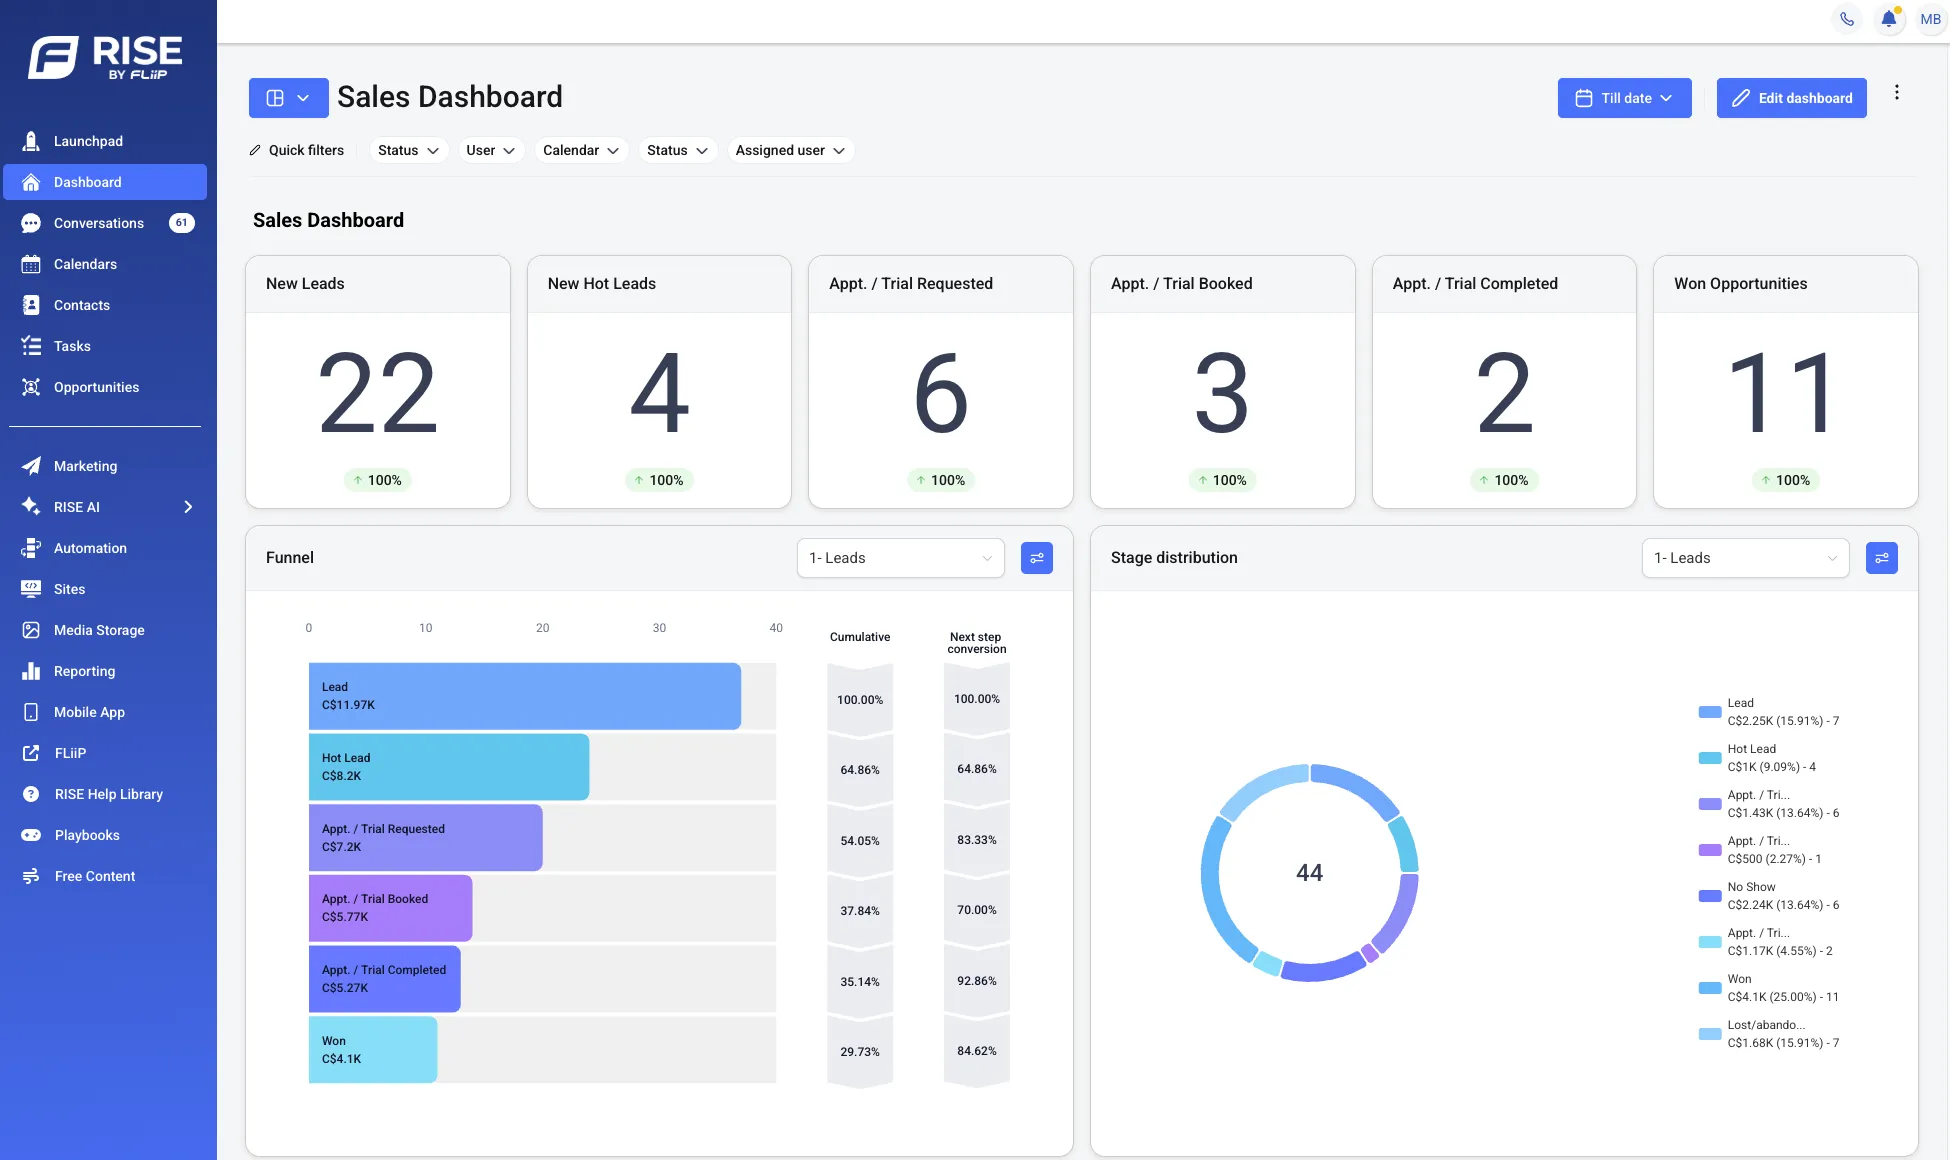The width and height of the screenshot is (1950, 1160).
Task: Click the Marketing paper plane icon
Action: coord(31,466)
